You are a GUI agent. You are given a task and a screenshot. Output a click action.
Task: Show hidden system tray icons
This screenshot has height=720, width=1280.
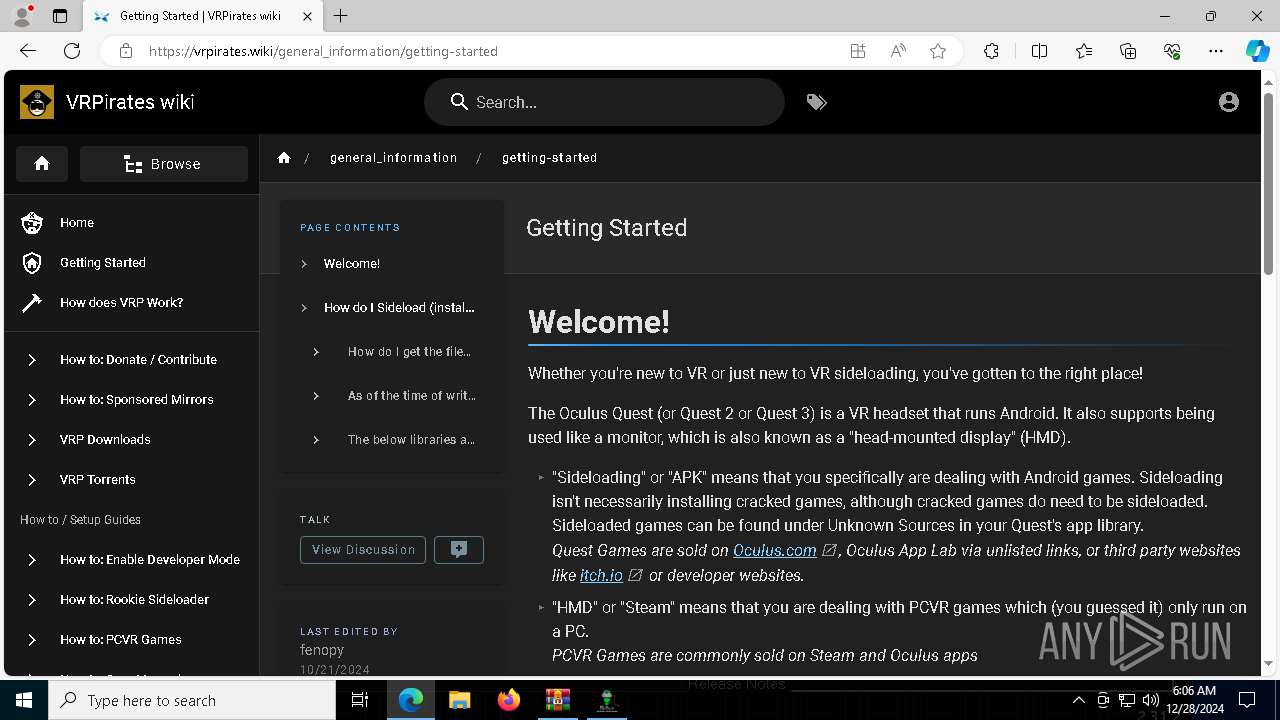pos(1078,700)
